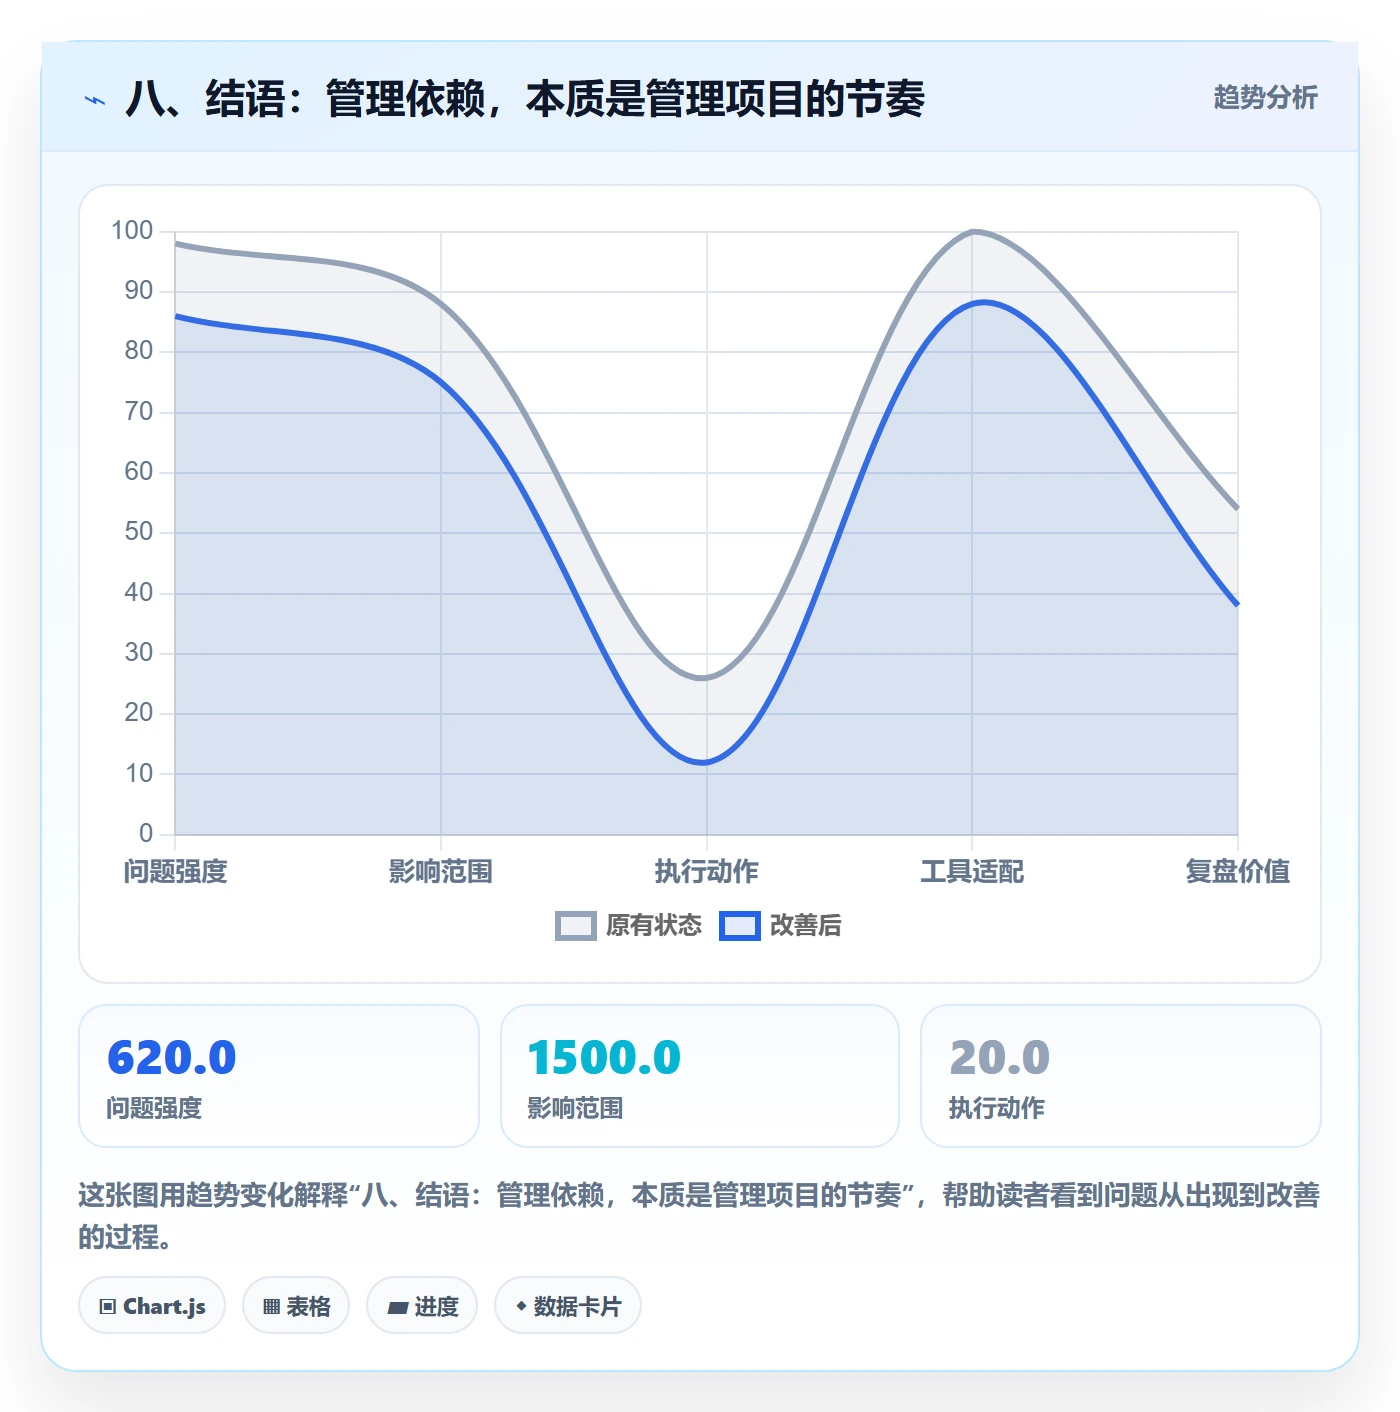Select the 进度 tag
This screenshot has height=1412, width=1400.
tap(422, 1306)
